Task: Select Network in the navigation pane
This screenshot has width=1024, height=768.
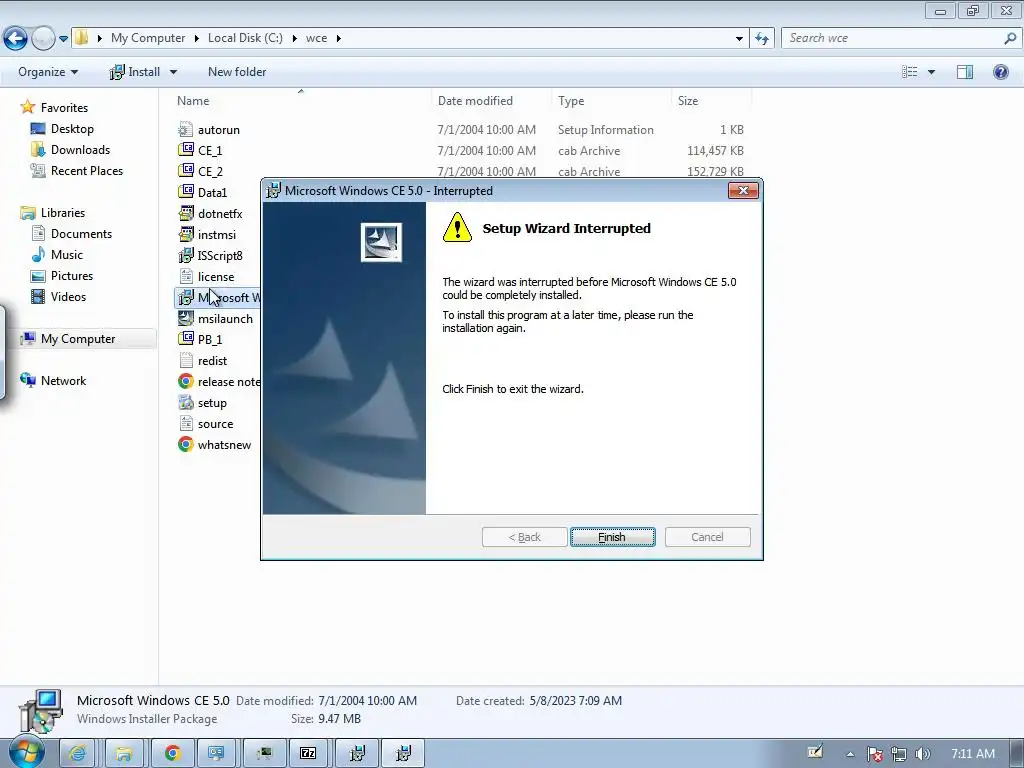Action: click(x=63, y=381)
